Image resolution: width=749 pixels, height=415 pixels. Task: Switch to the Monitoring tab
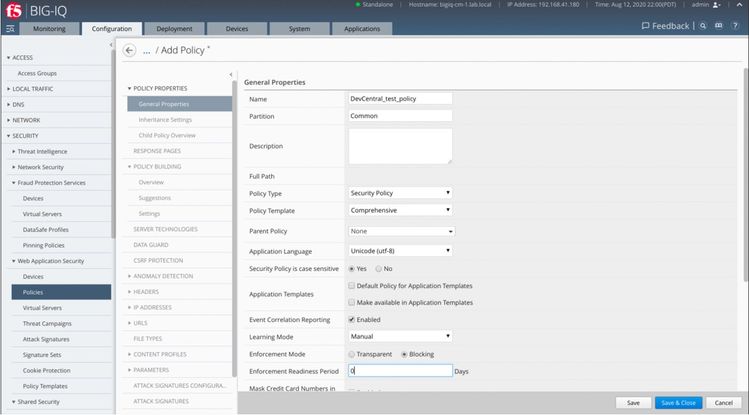point(49,29)
